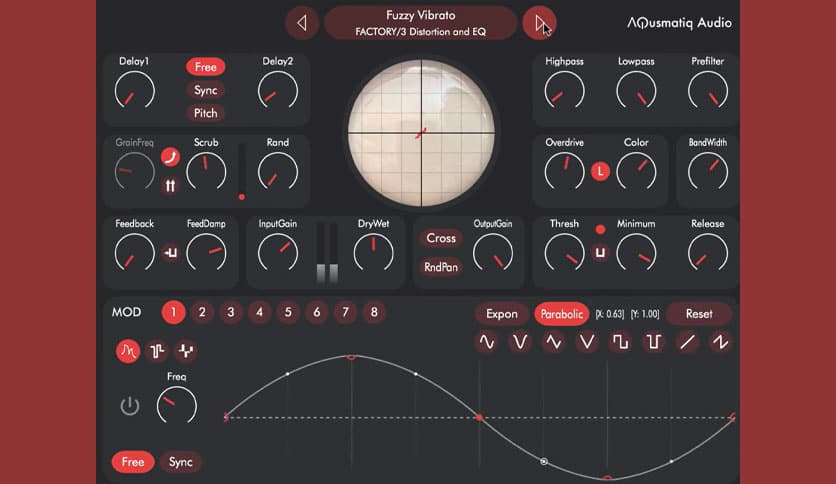Click the InputGain knob
This screenshot has width=836, height=484.
click(x=278, y=253)
